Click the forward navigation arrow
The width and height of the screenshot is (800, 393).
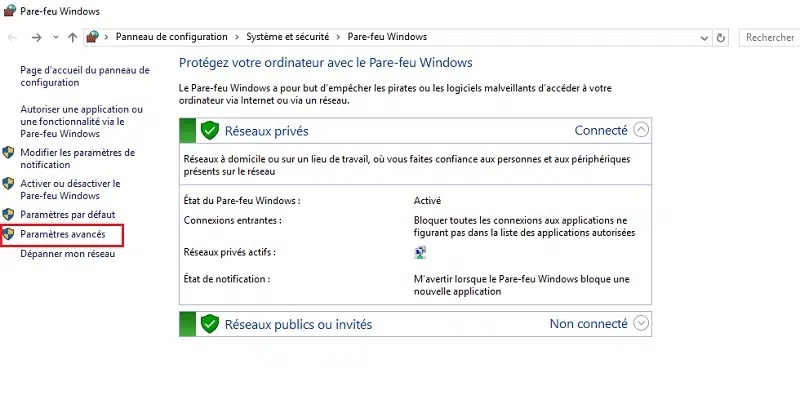click(x=36, y=37)
